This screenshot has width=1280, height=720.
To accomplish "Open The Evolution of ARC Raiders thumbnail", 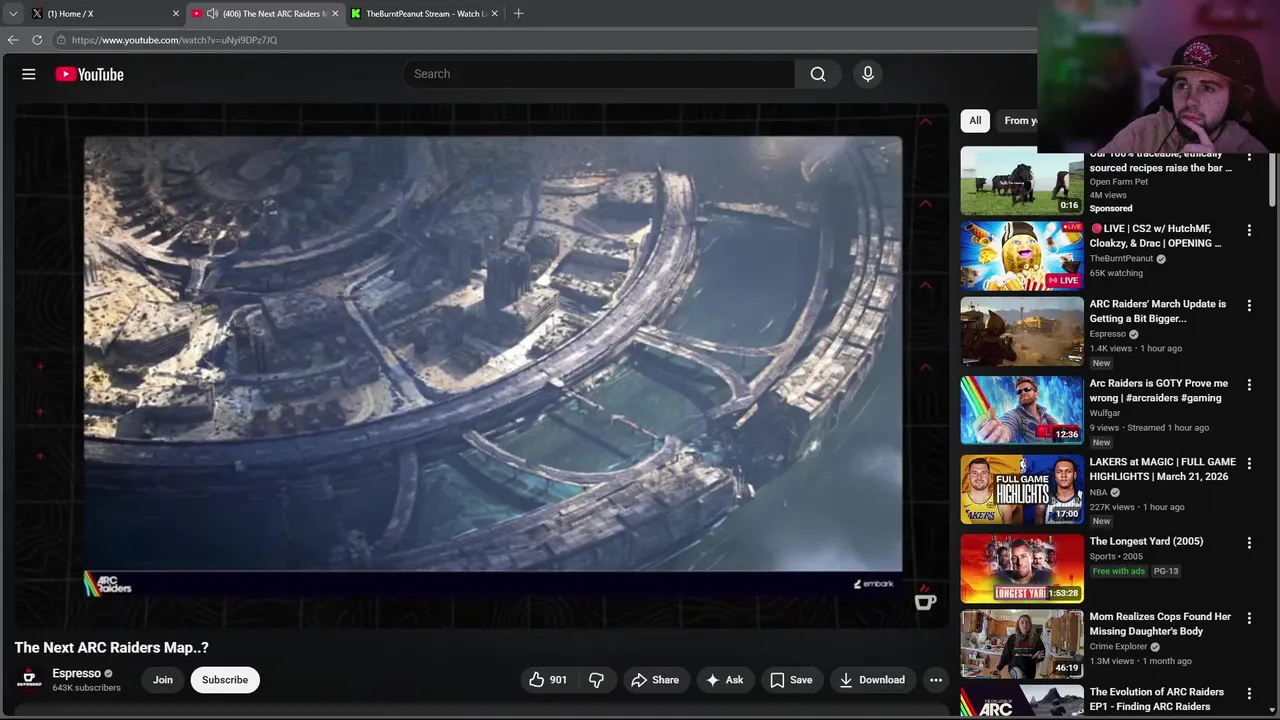I will click(x=1022, y=702).
